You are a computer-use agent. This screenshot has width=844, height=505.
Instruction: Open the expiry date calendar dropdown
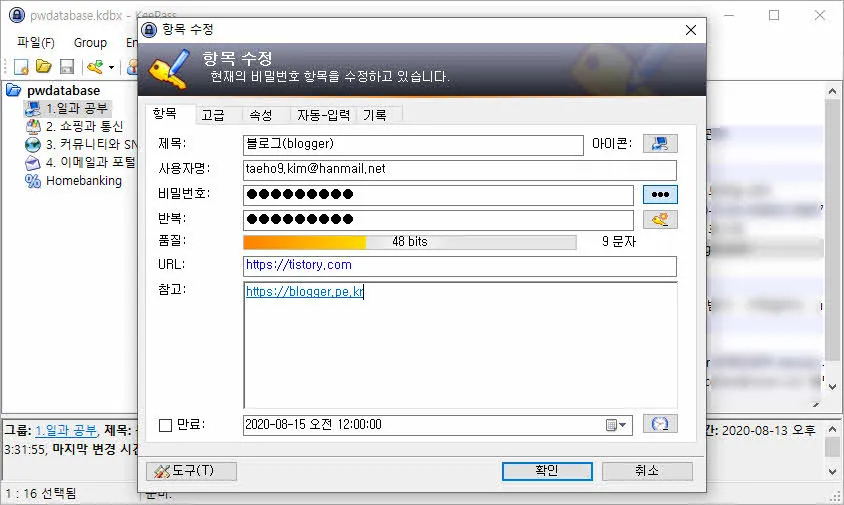(616, 425)
